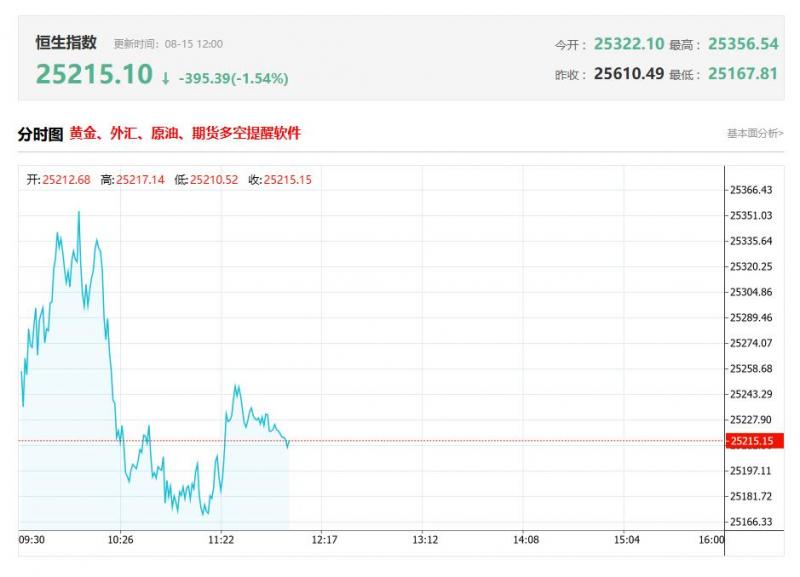The width and height of the screenshot is (800, 577).
Task: Click the 25304.86 price axis label
Action: pyautogui.click(x=751, y=292)
